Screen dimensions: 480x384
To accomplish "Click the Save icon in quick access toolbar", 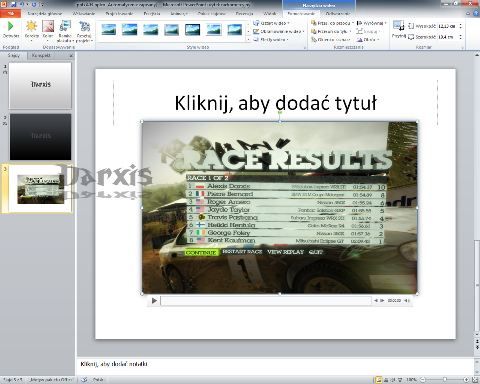I will coord(14,4).
